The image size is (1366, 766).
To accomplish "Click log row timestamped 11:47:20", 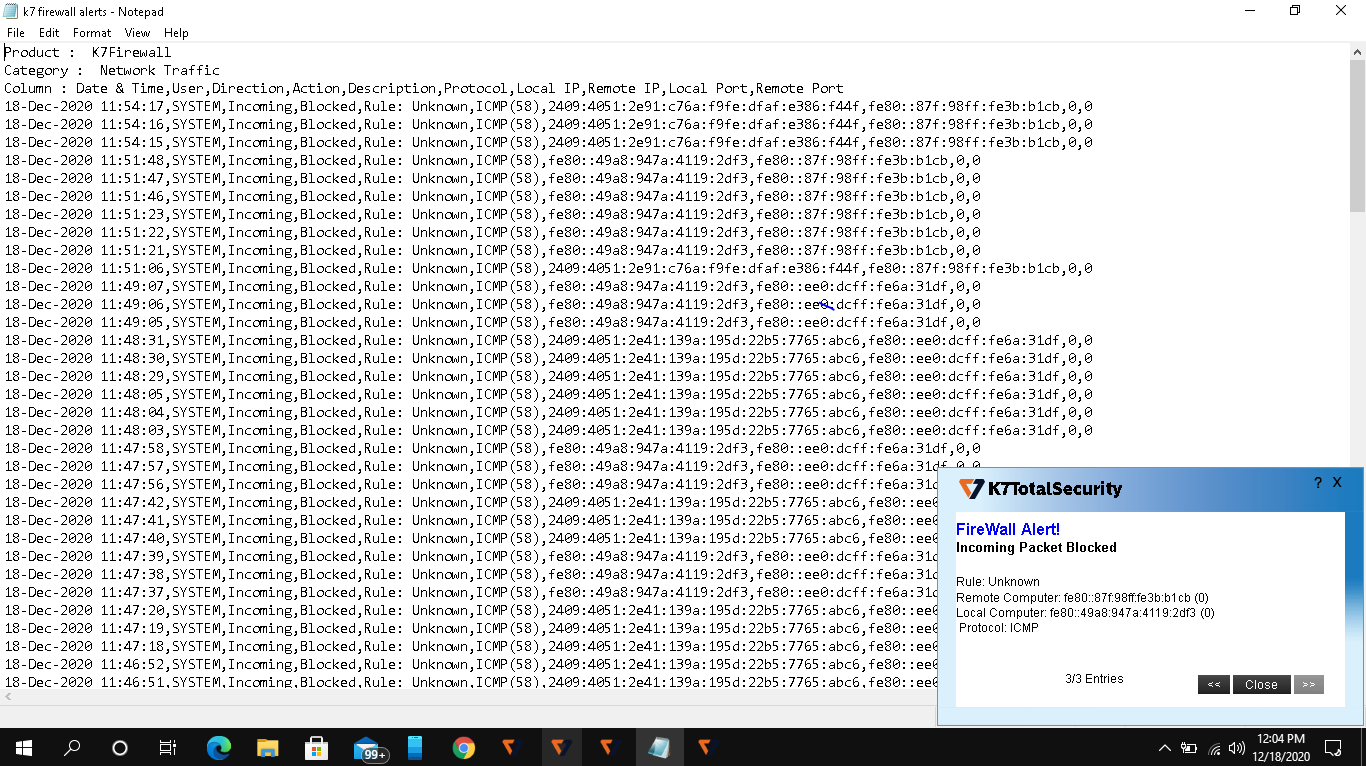I will point(470,610).
